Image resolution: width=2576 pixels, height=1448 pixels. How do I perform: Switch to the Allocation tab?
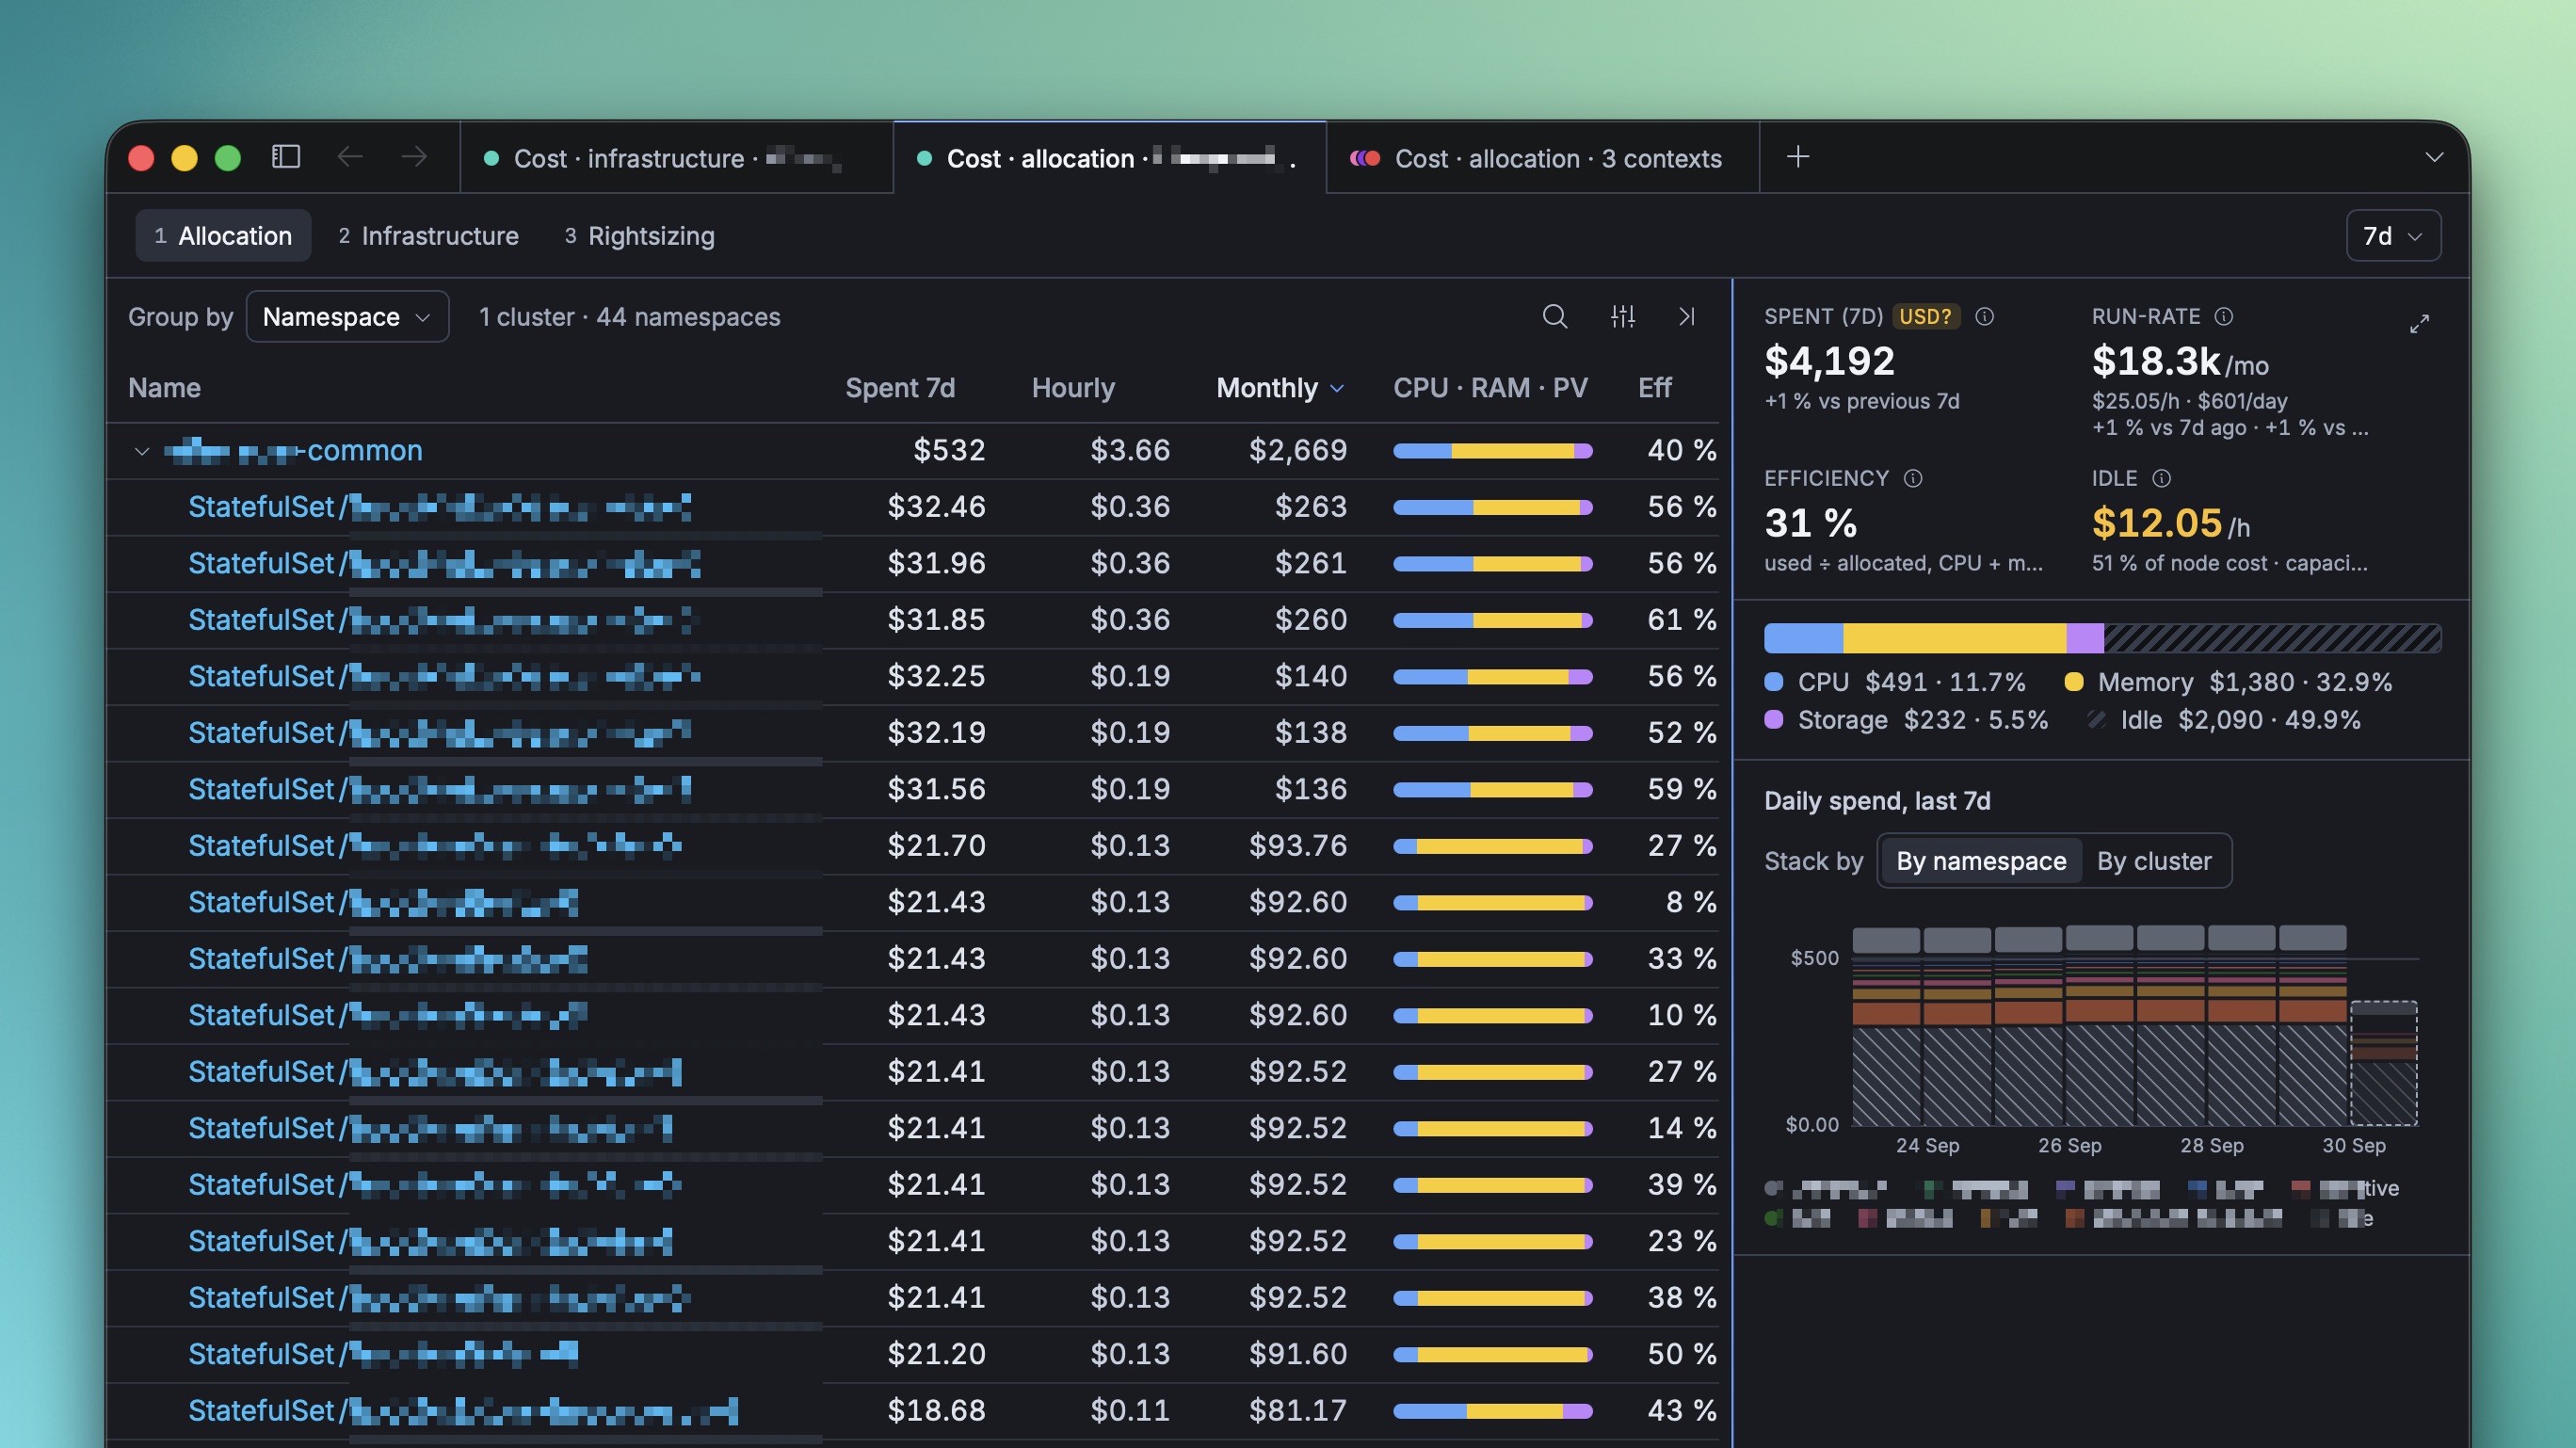point(223,236)
